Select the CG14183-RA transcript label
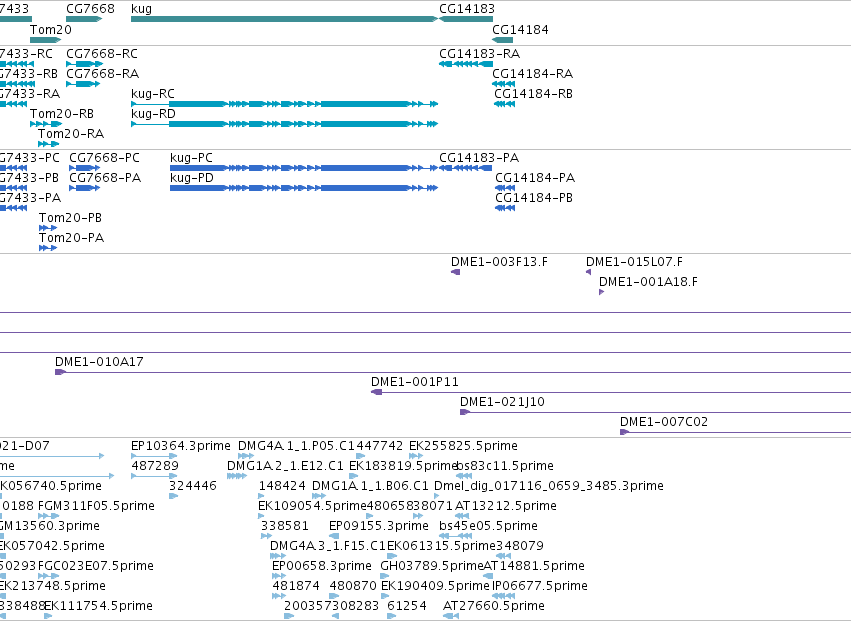 tap(480, 54)
